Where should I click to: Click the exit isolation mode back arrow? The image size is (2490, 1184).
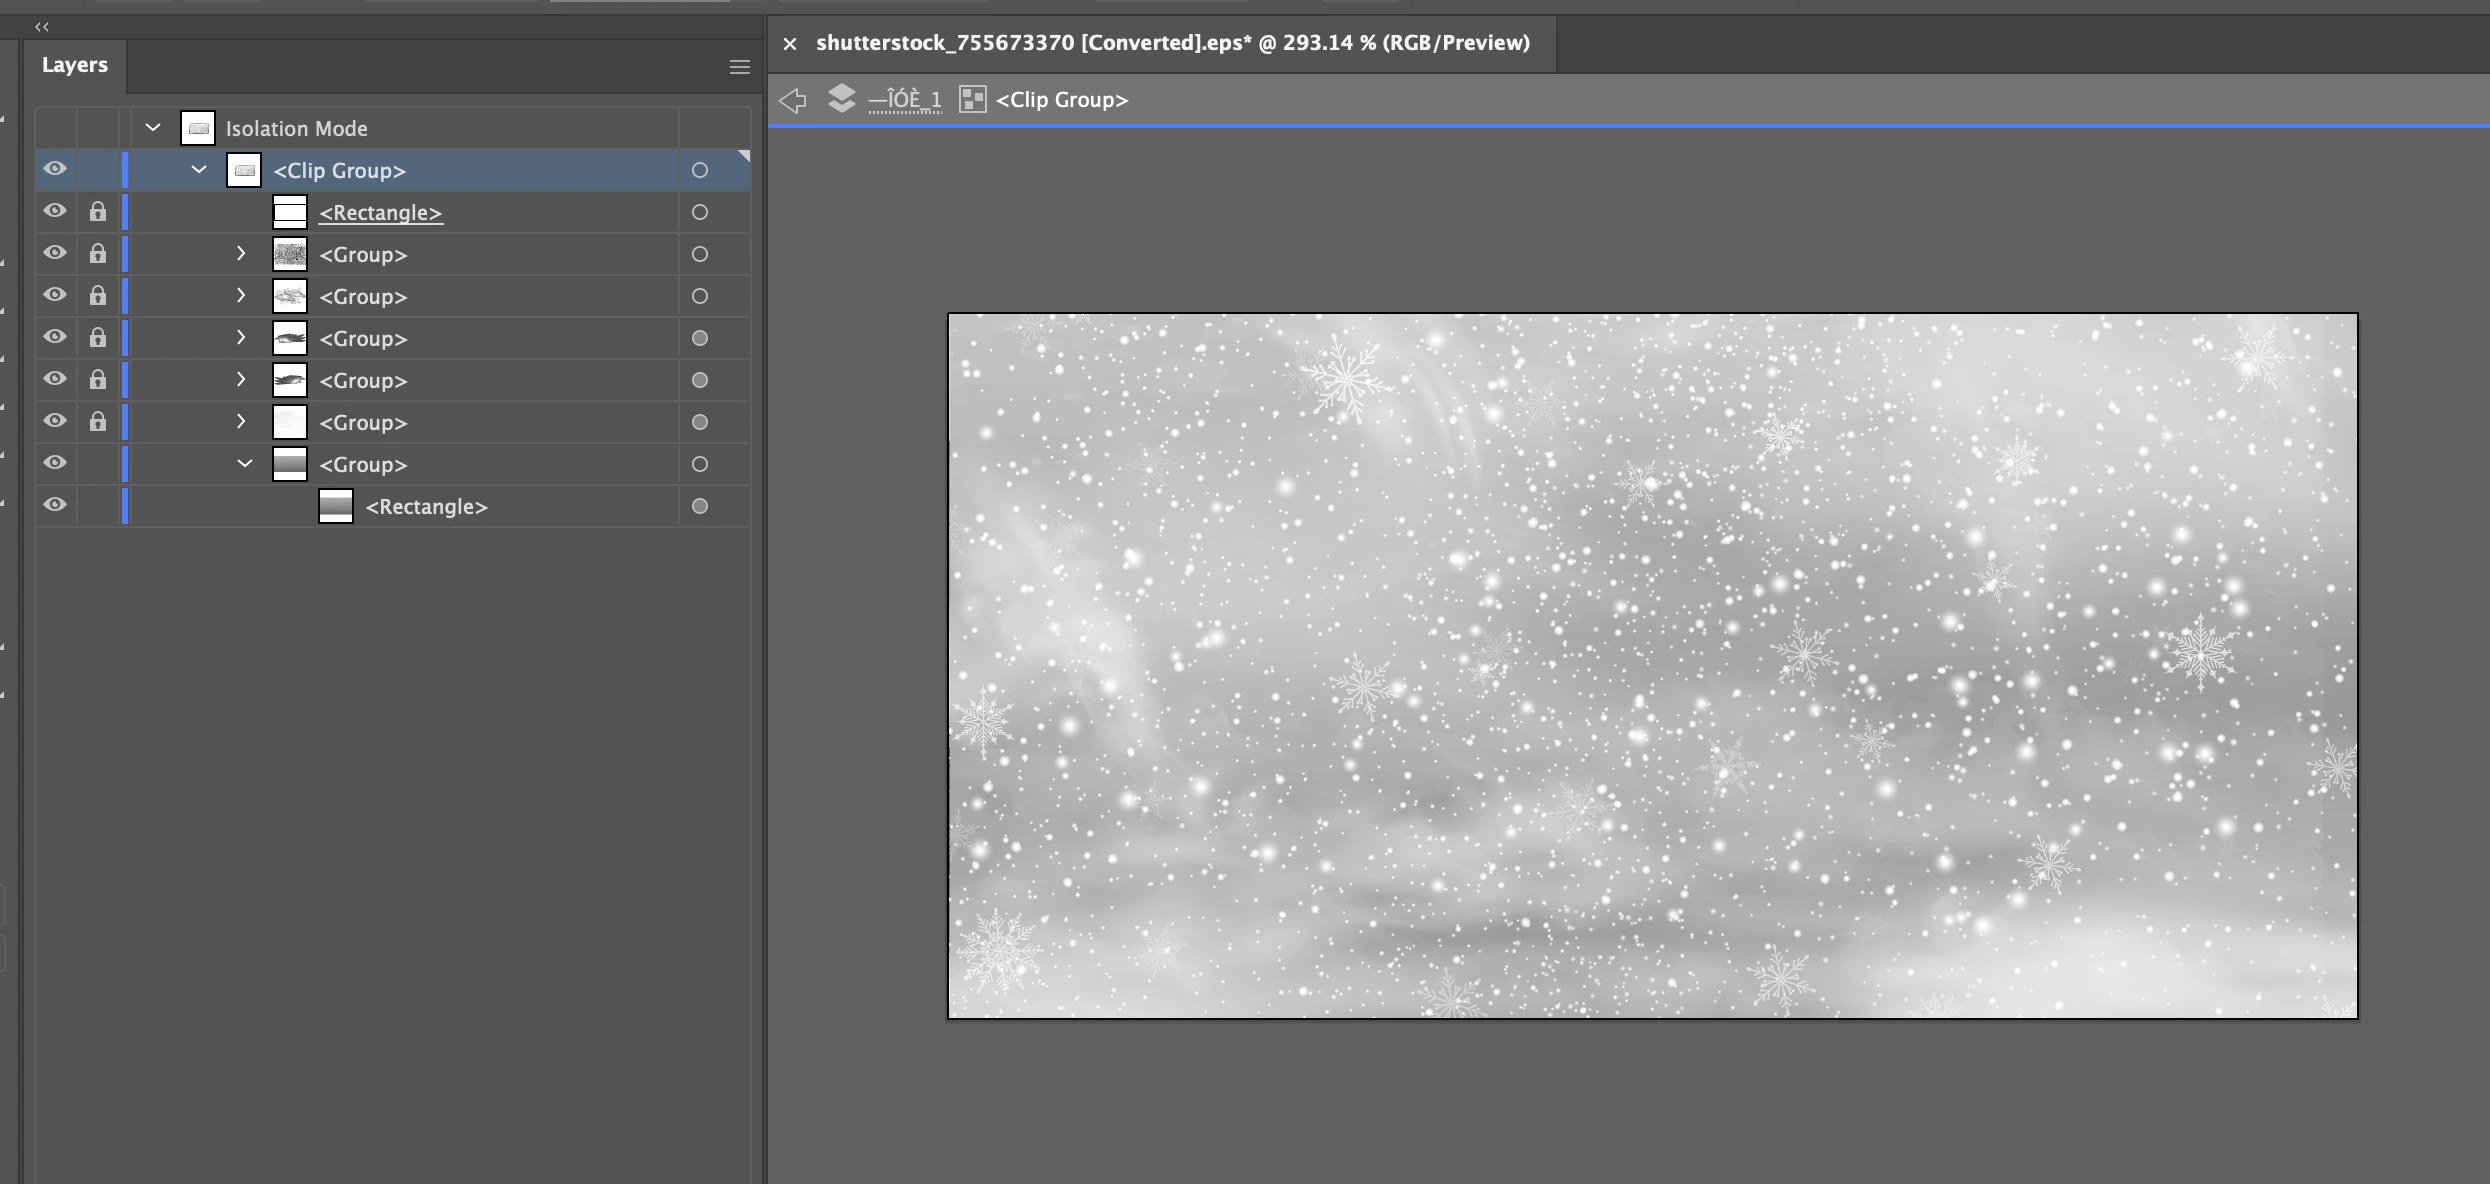pyautogui.click(x=792, y=100)
